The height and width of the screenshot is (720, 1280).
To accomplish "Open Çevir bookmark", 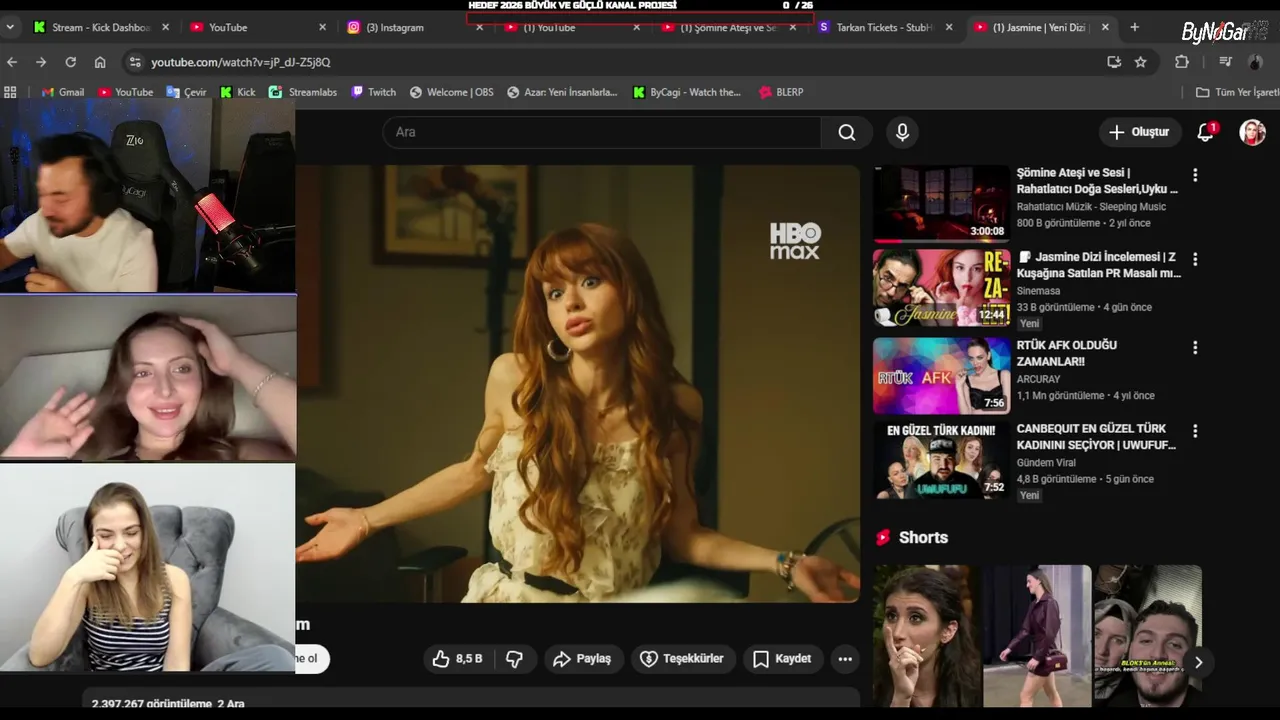I will (186, 92).
